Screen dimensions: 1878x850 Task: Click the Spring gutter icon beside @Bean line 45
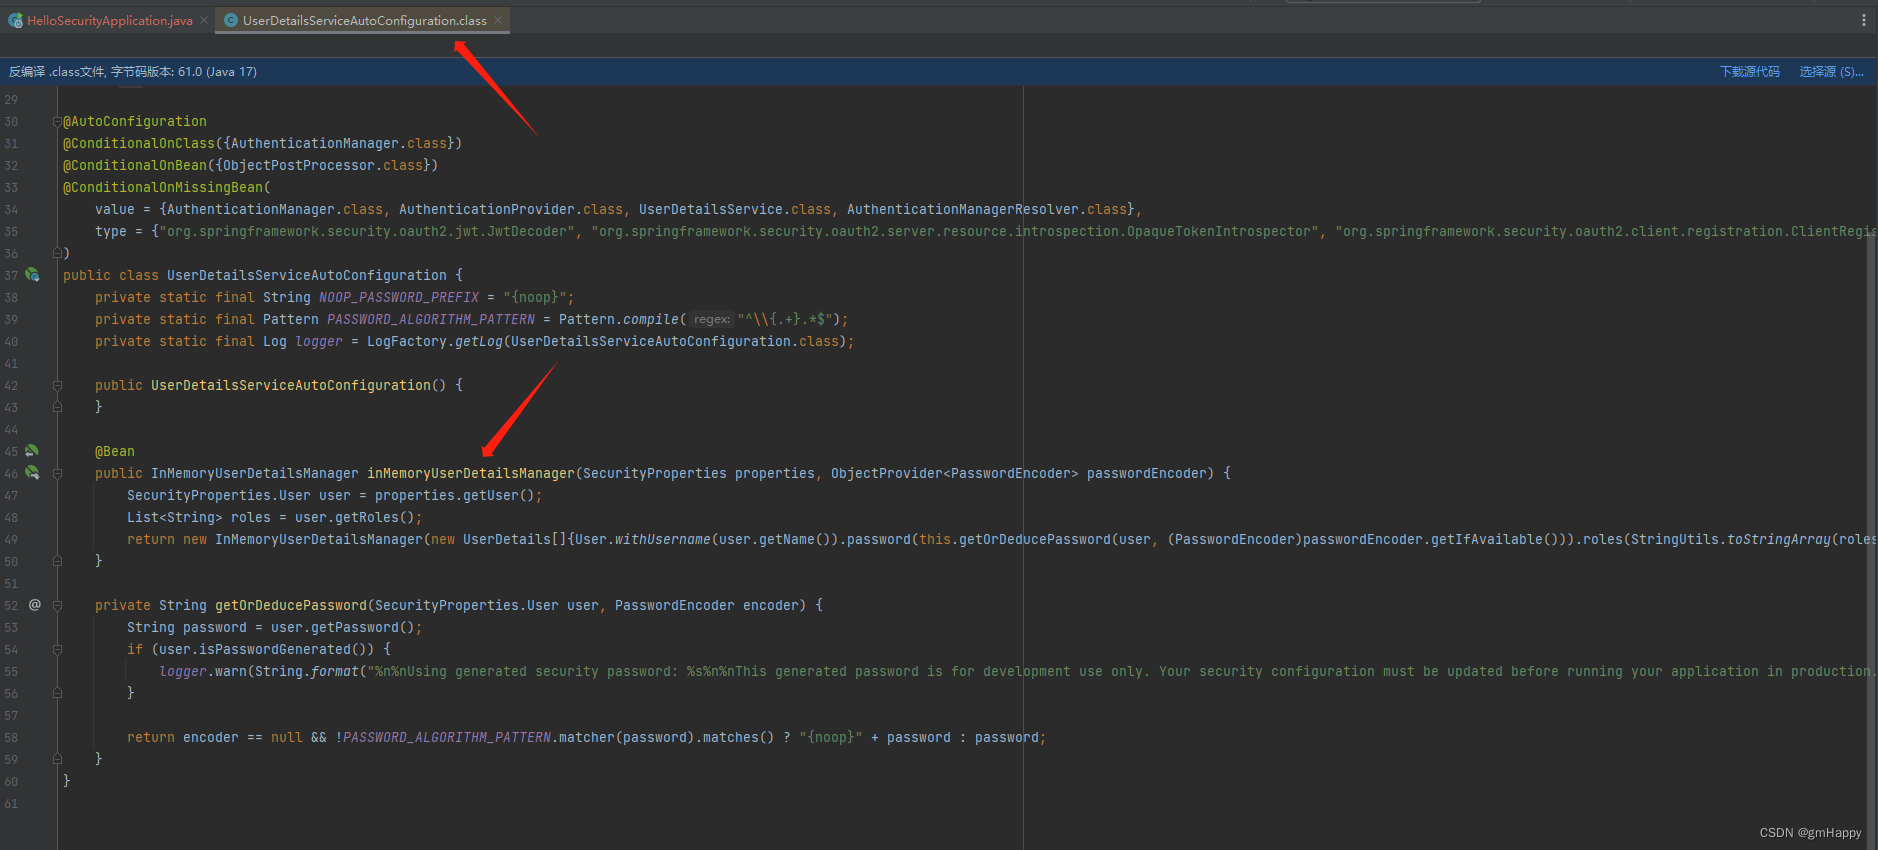pos(33,451)
